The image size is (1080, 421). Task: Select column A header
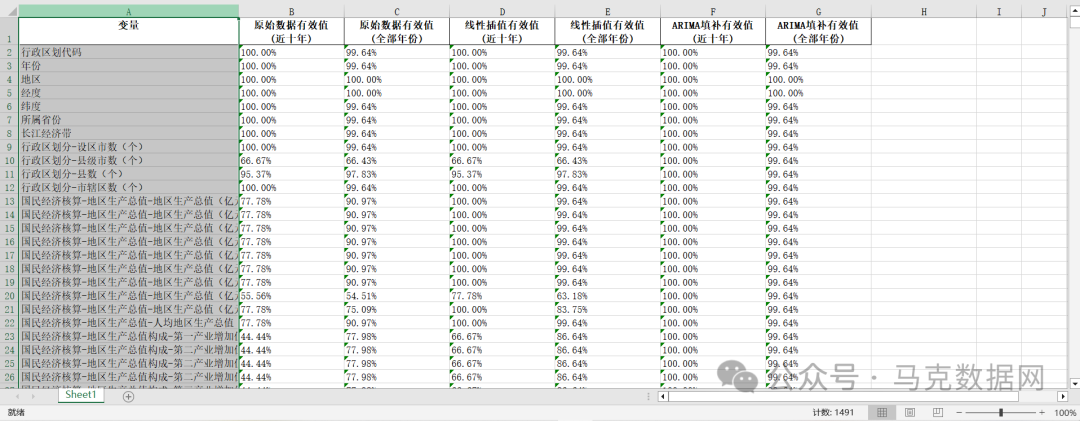point(129,11)
